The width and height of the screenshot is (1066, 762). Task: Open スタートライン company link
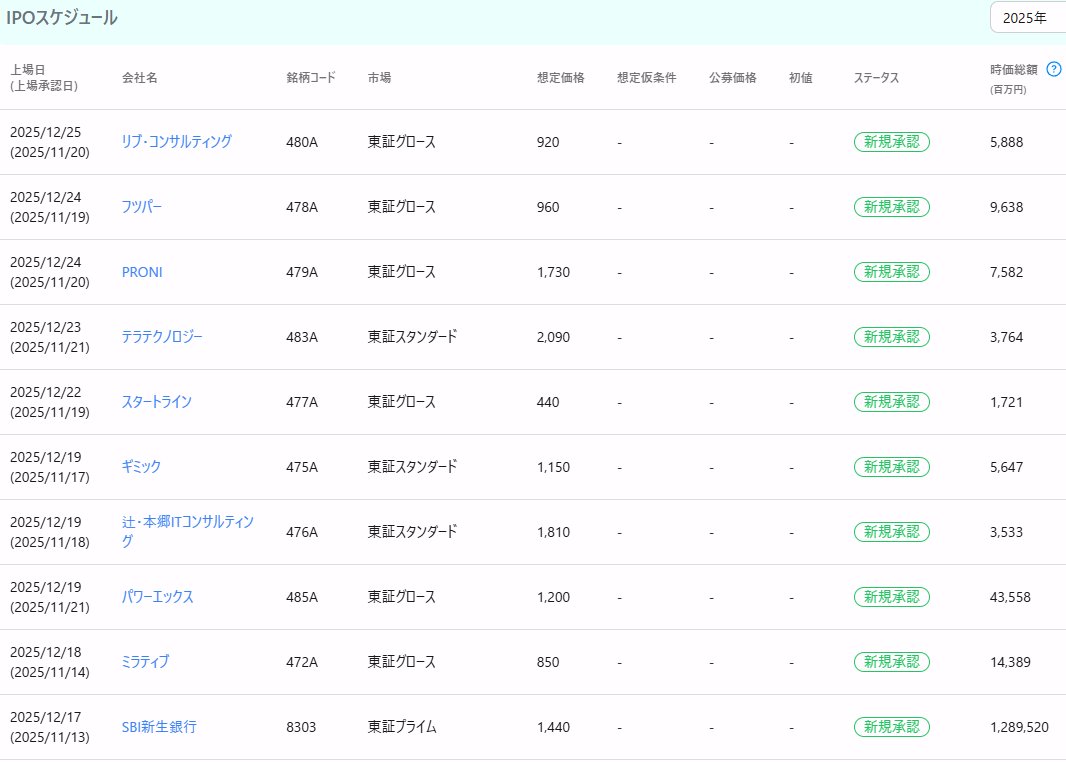[156, 402]
